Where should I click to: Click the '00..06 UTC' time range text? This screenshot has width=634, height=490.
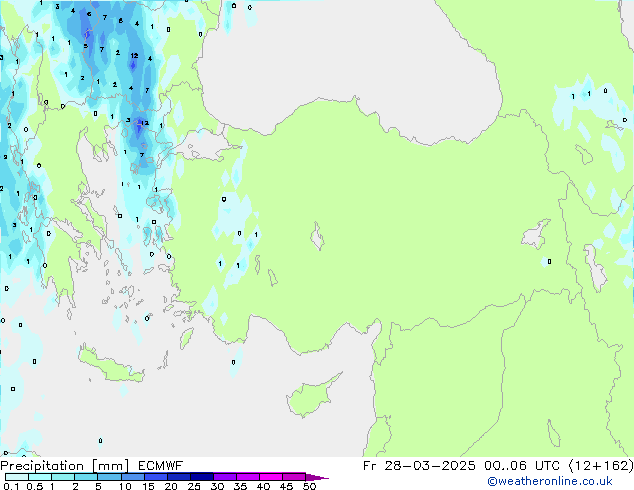click(x=522, y=466)
